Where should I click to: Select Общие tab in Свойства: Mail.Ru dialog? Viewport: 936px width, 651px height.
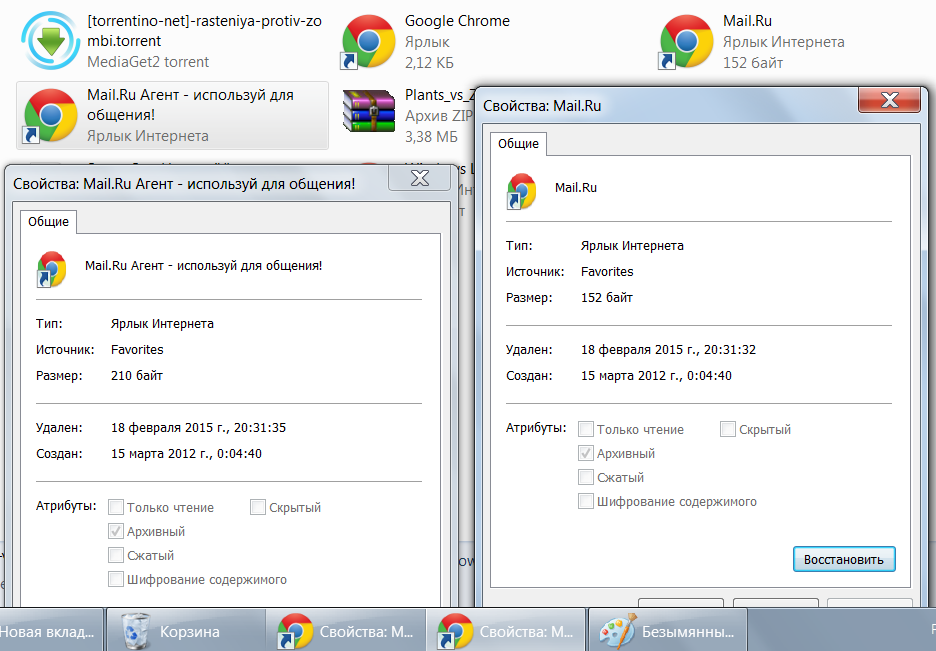click(518, 144)
